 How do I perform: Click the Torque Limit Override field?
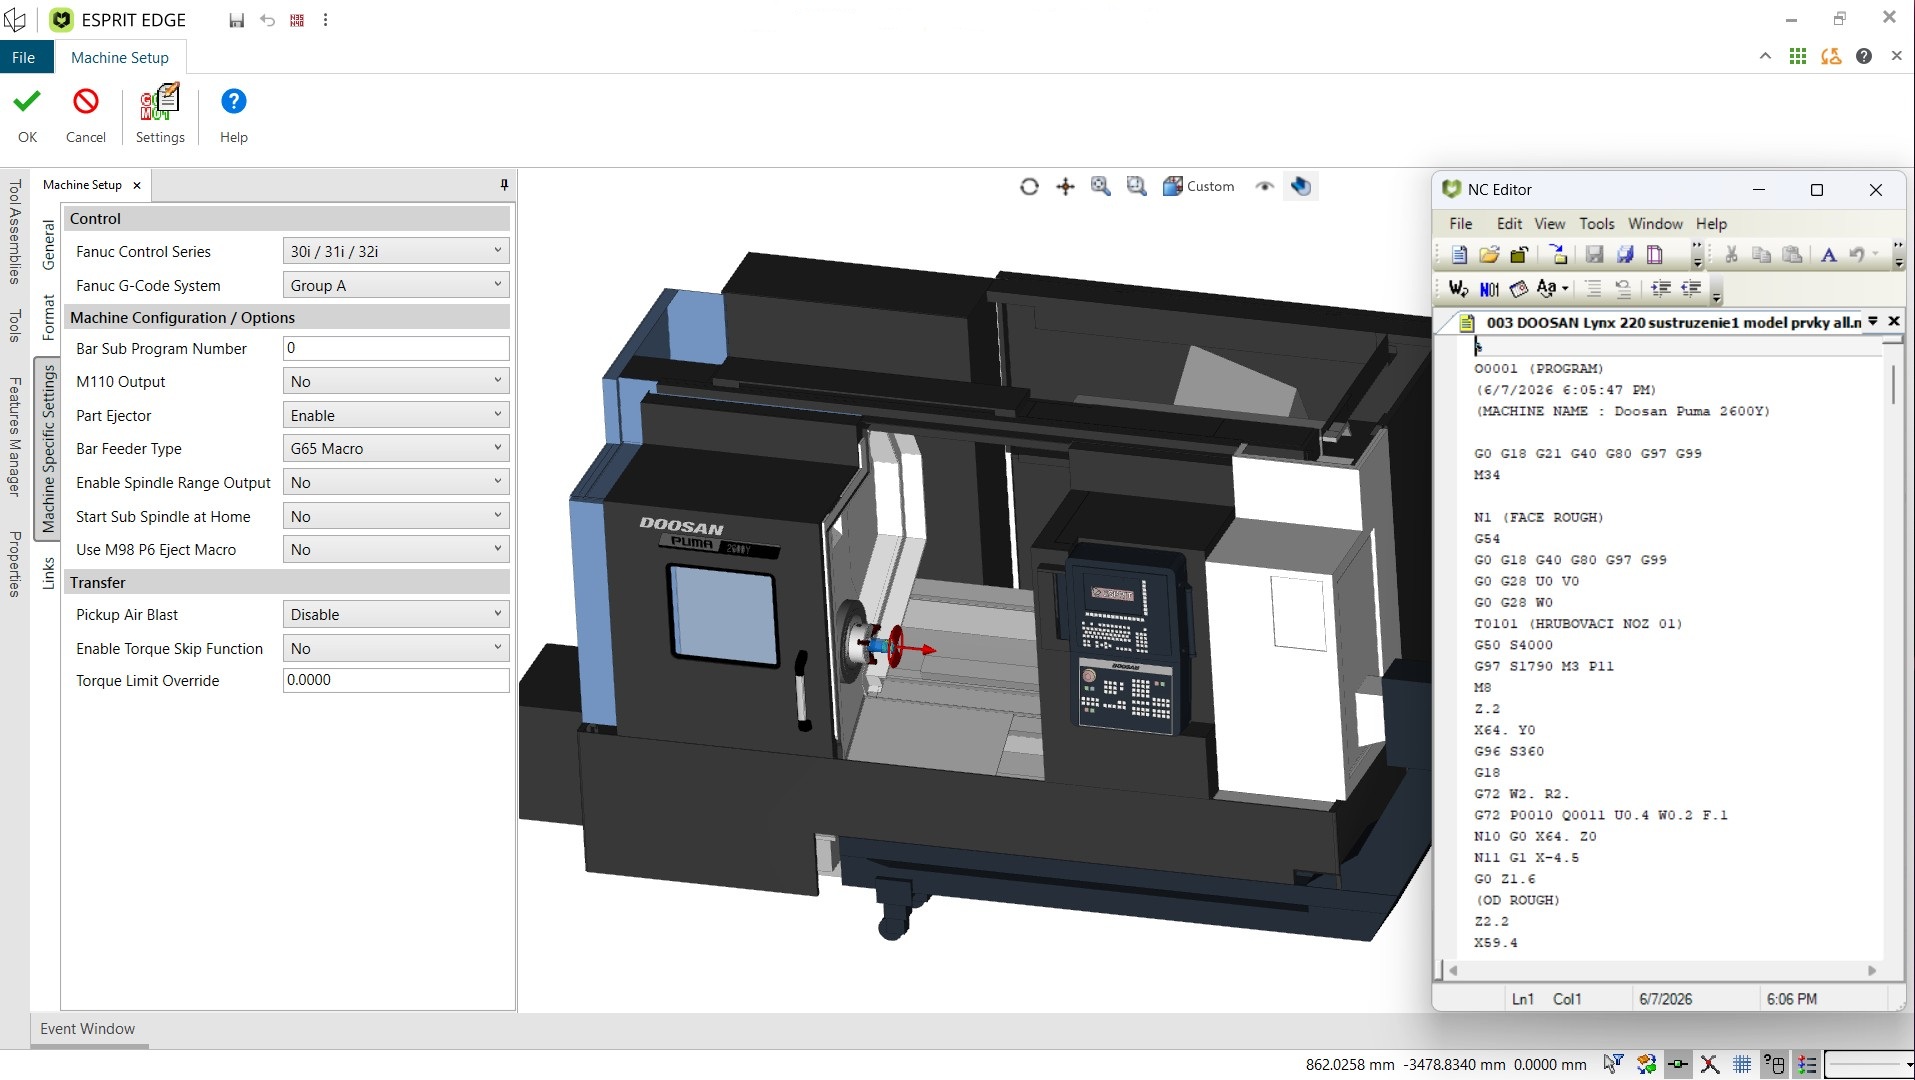click(396, 680)
